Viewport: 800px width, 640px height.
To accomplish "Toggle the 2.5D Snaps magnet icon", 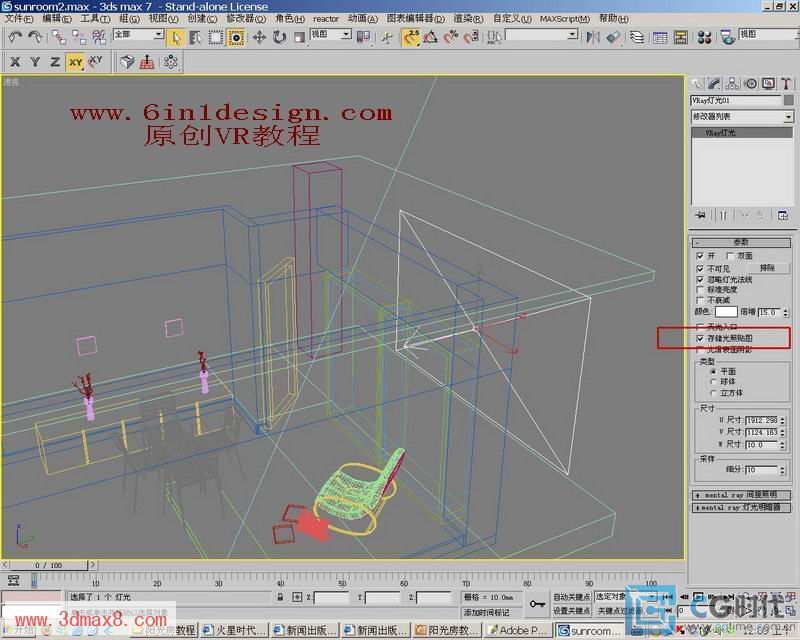I will [x=411, y=37].
